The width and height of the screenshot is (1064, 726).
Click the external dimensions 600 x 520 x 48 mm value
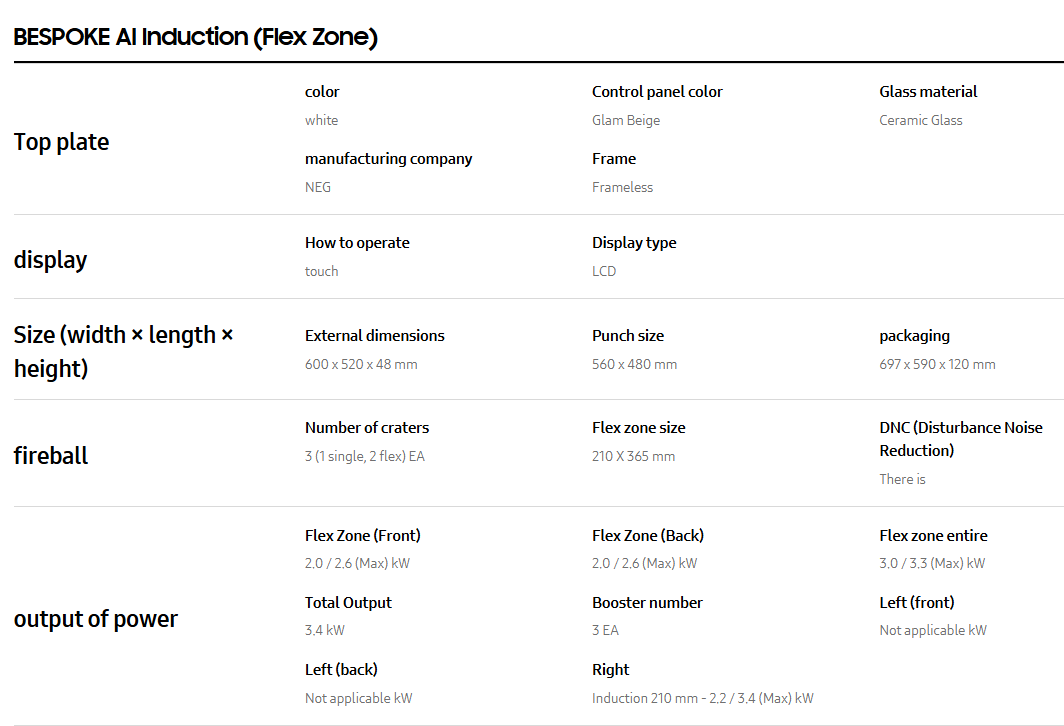click(361, 364)
